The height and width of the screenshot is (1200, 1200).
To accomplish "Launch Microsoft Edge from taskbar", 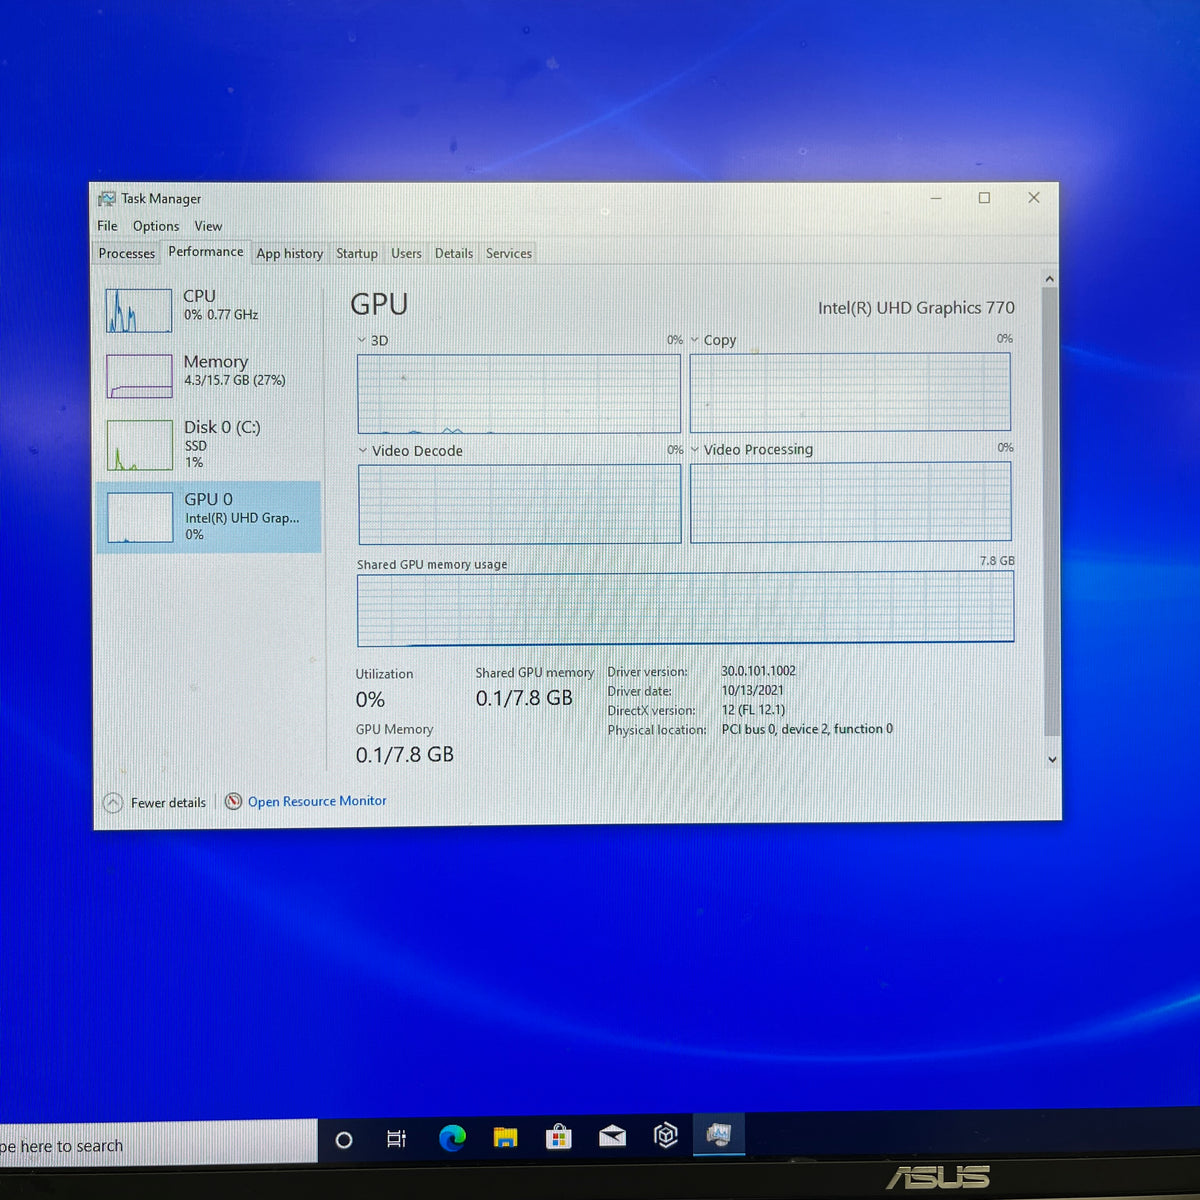I will (452, 1138).
